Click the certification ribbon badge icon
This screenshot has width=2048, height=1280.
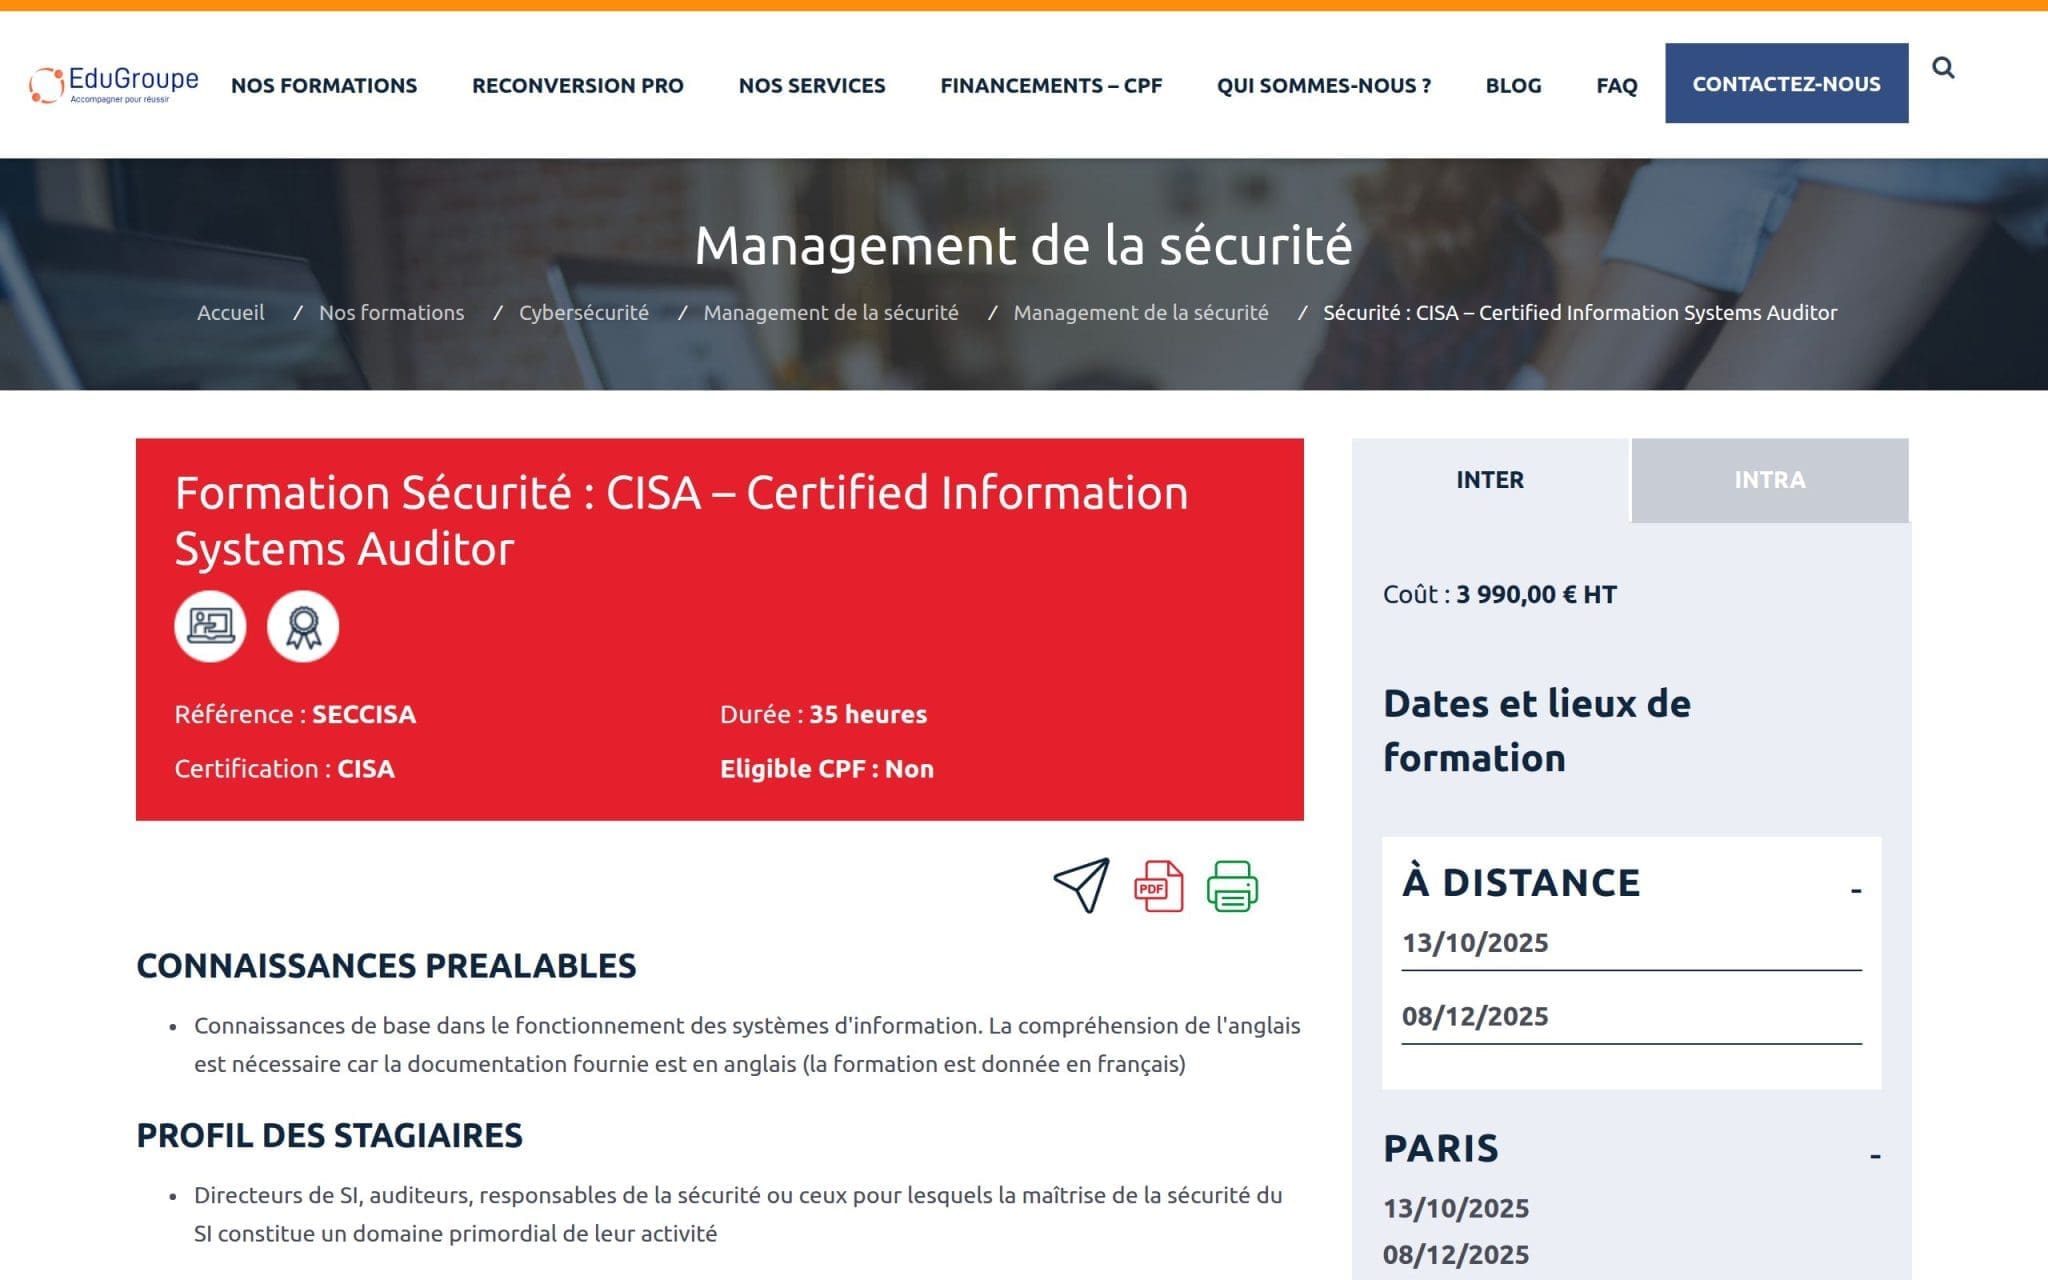point(303,626)
